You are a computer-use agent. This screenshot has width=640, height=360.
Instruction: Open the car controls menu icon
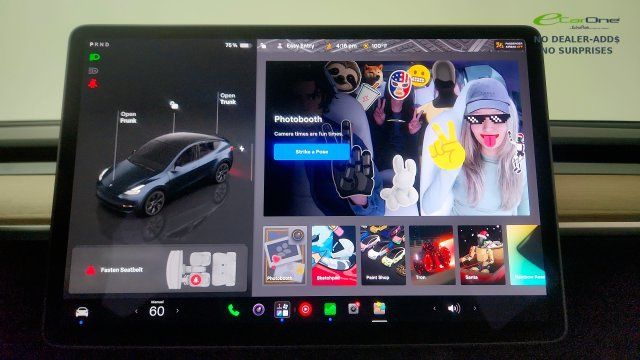[82, 312]
